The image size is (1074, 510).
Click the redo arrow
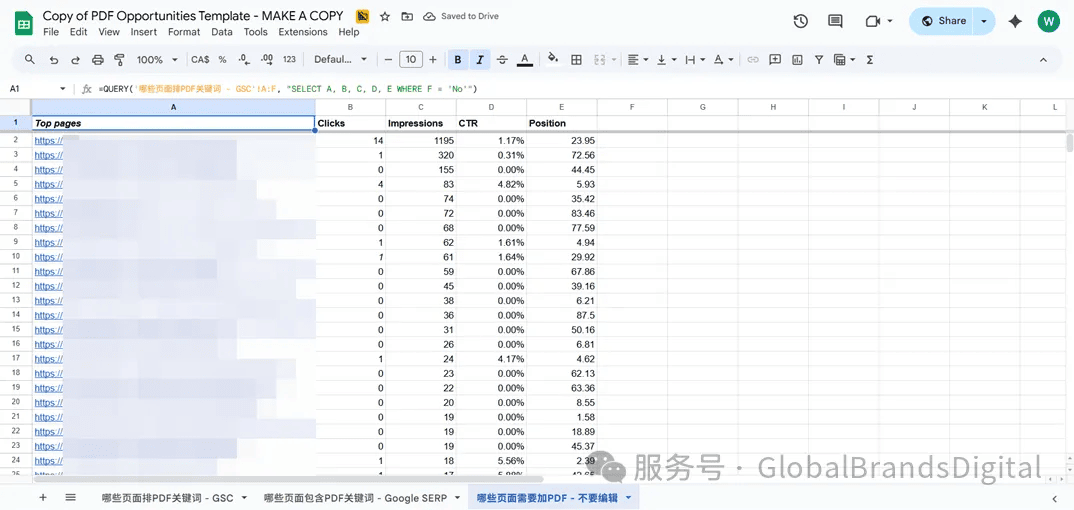(75, 60)
